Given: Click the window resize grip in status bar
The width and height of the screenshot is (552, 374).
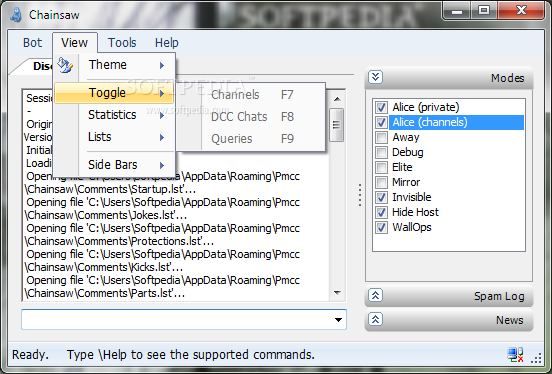Looking at the screenshot, I should (x=536, y=358).
